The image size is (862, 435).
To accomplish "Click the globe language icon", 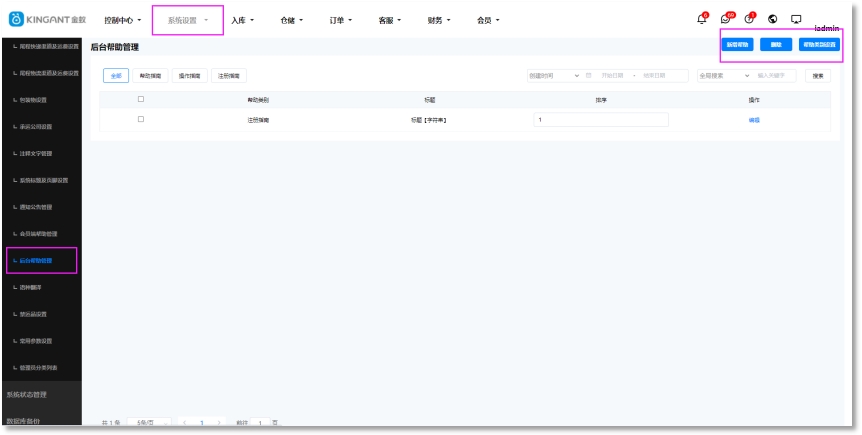I will click(x=772, y=19).
